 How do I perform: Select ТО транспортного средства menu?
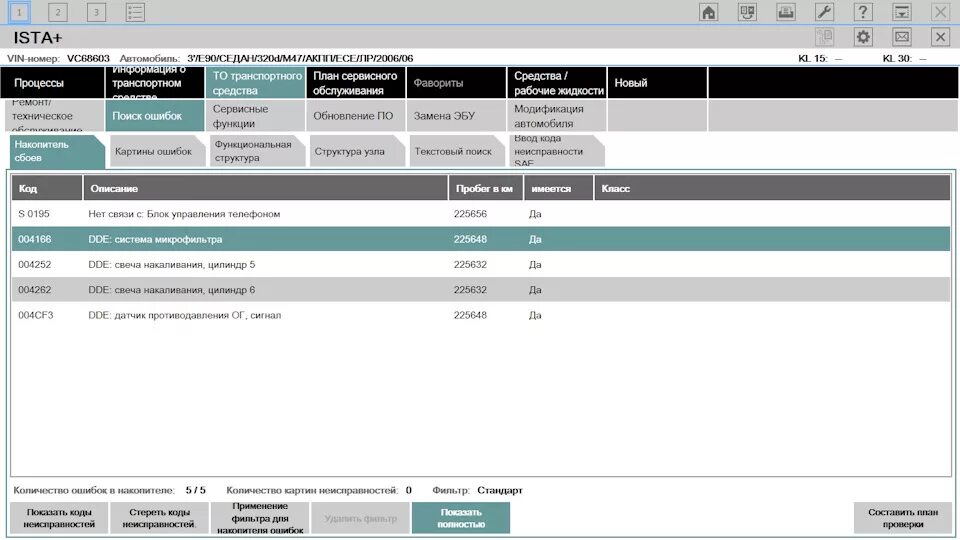[x=255, y=83]
